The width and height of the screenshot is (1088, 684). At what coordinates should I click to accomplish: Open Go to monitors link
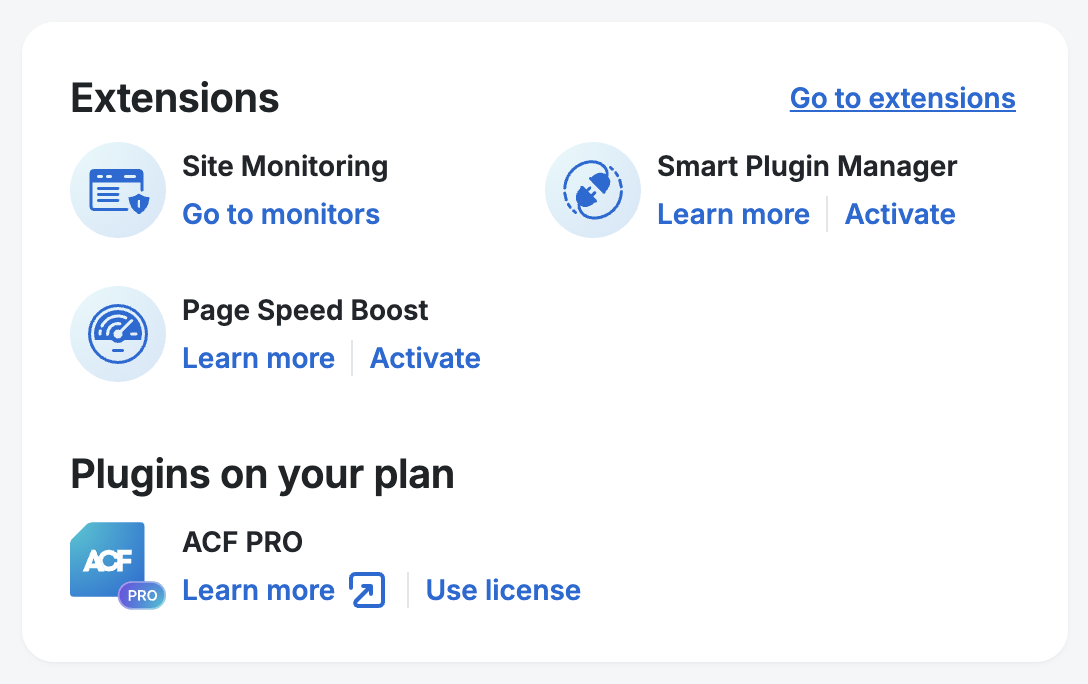click(281, 214)
